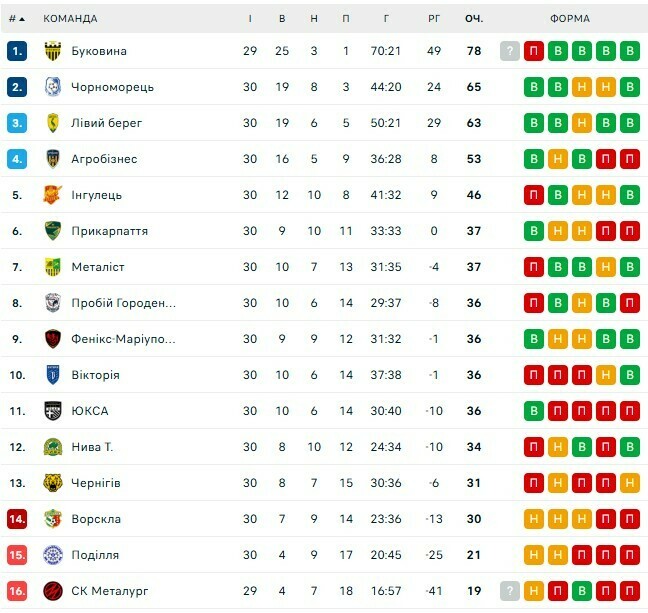648x613 pixels.
Task: Click the Буковина team crest icon
Action: [x=53, y=51]
